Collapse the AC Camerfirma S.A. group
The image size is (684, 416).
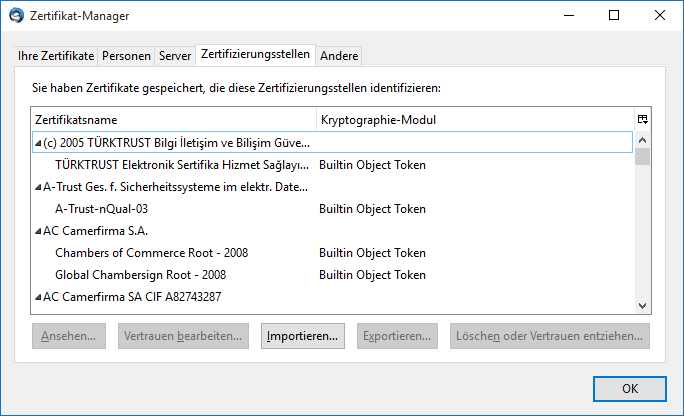pyautogui.click(x=38, y=231)
